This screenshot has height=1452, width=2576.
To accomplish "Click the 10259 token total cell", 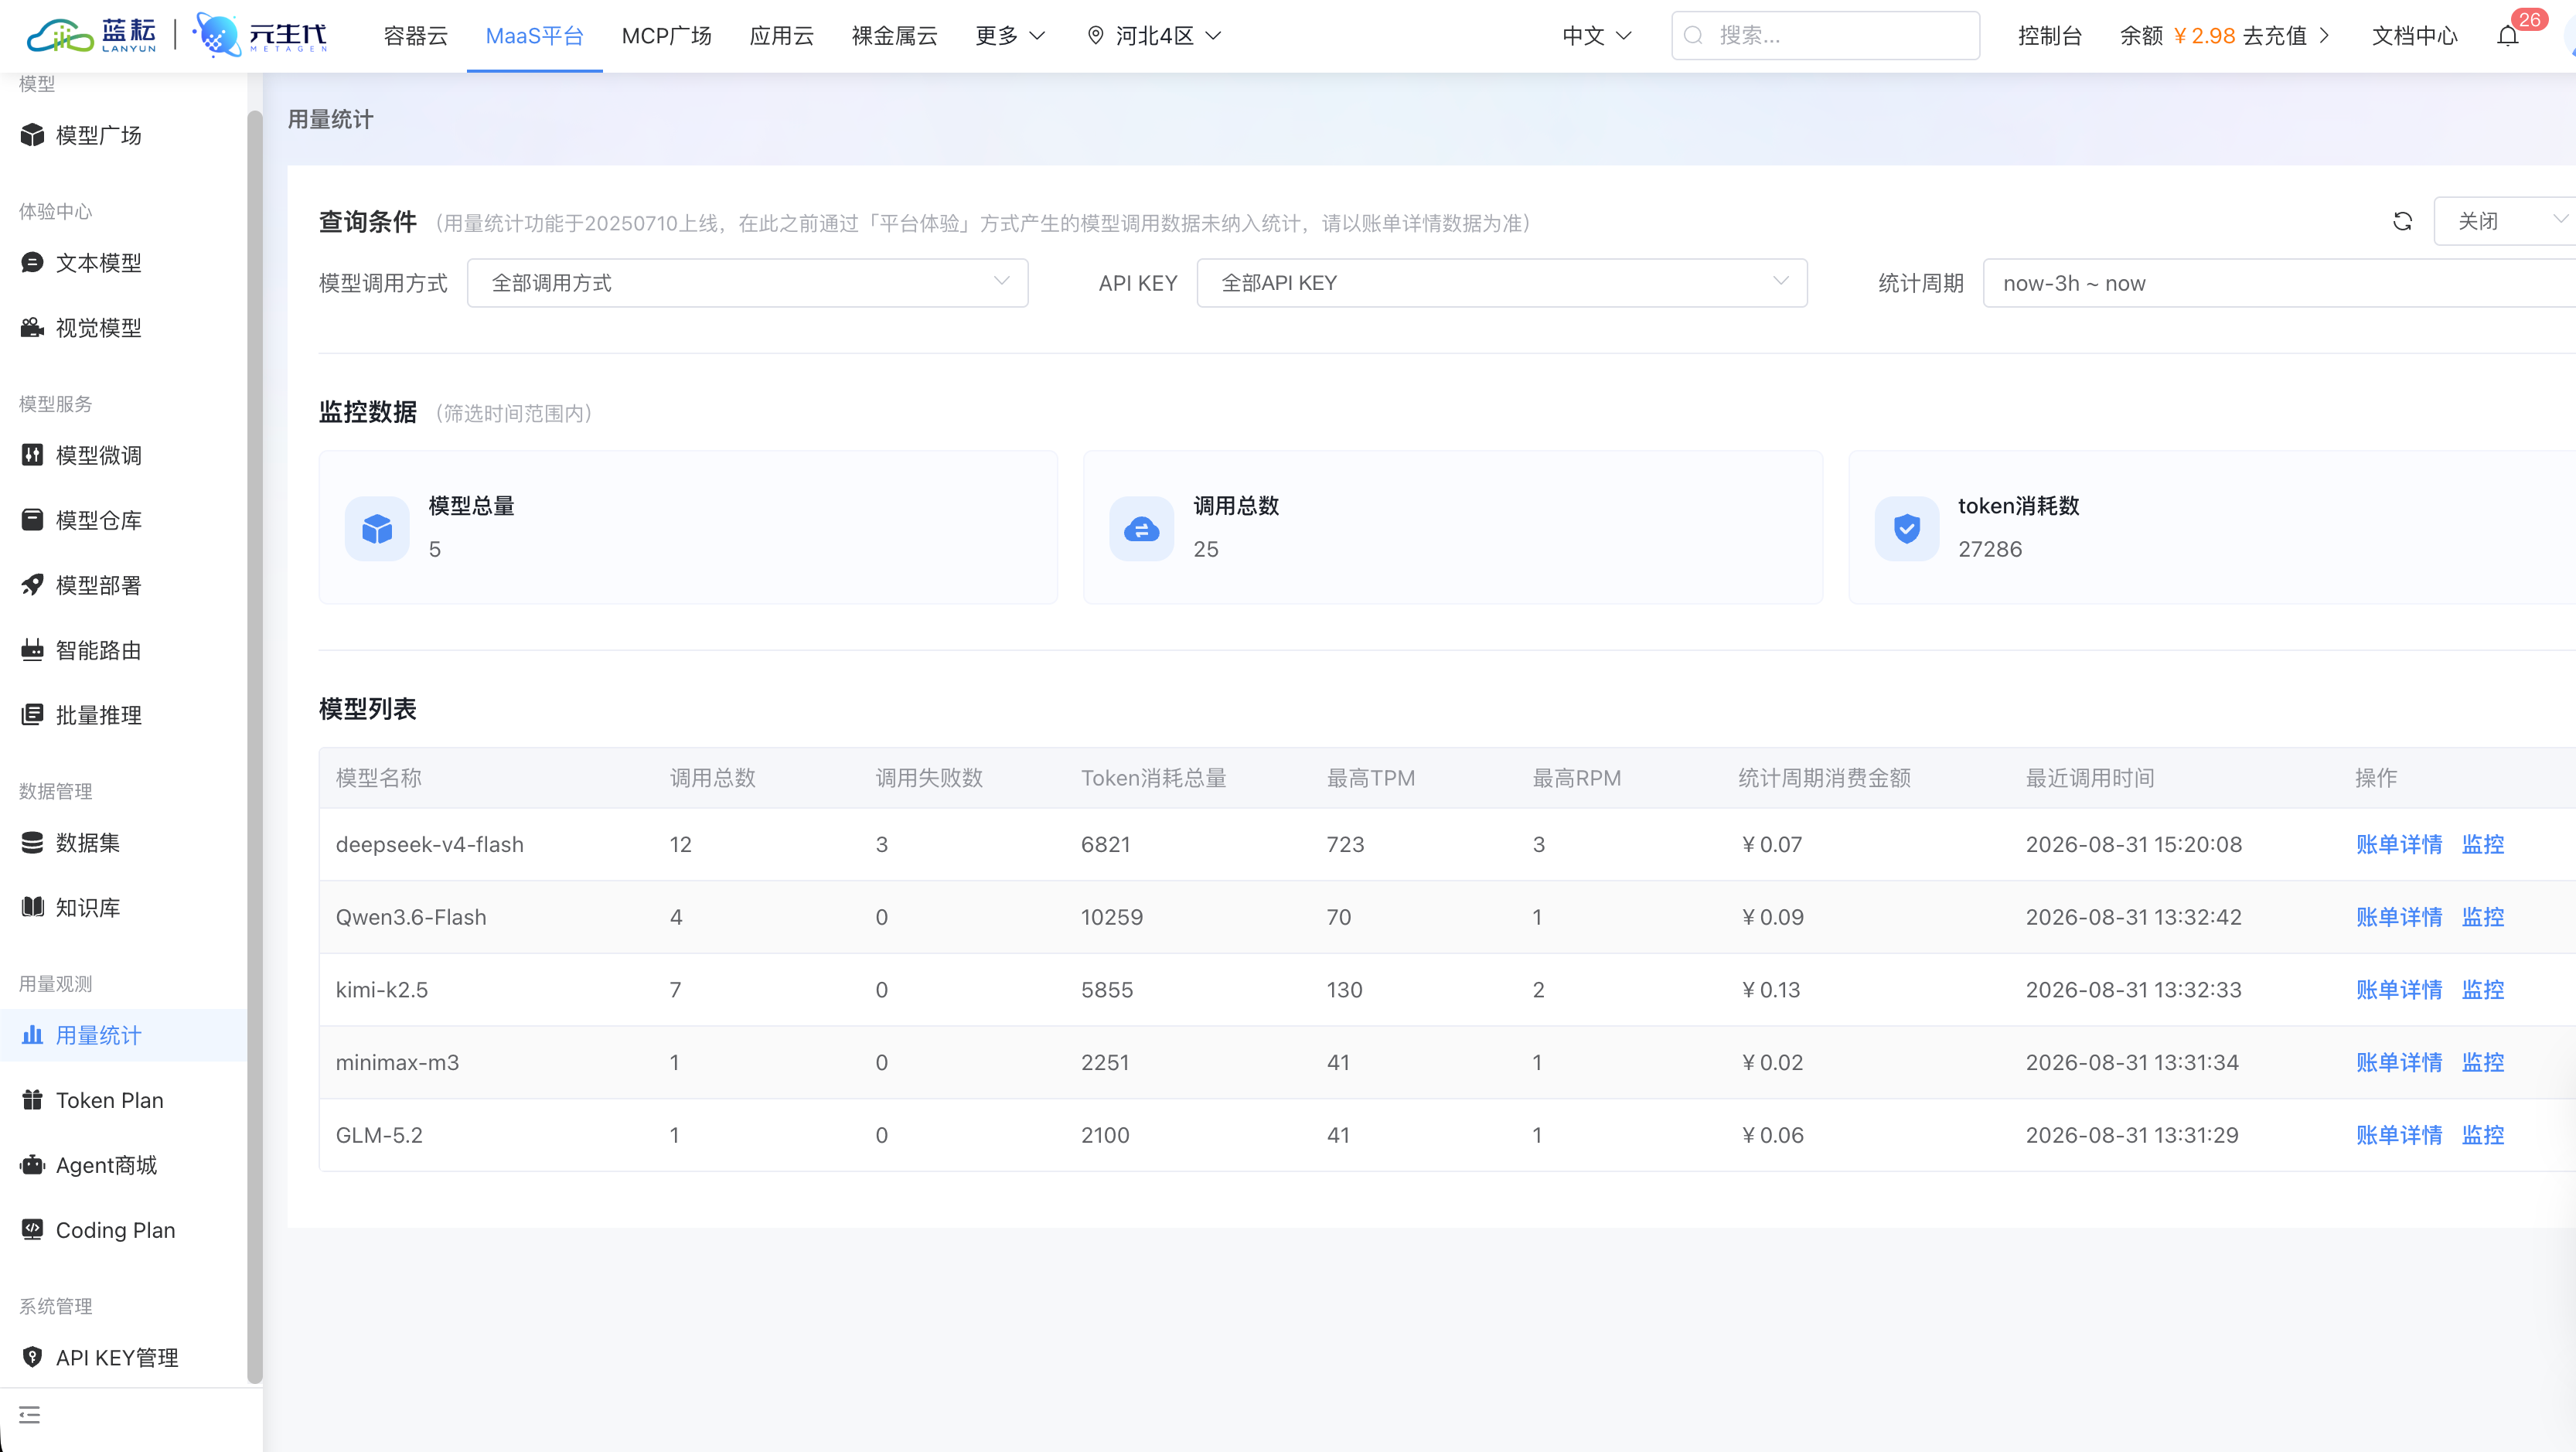I will pyautogui.click(x=1111, y=917).
